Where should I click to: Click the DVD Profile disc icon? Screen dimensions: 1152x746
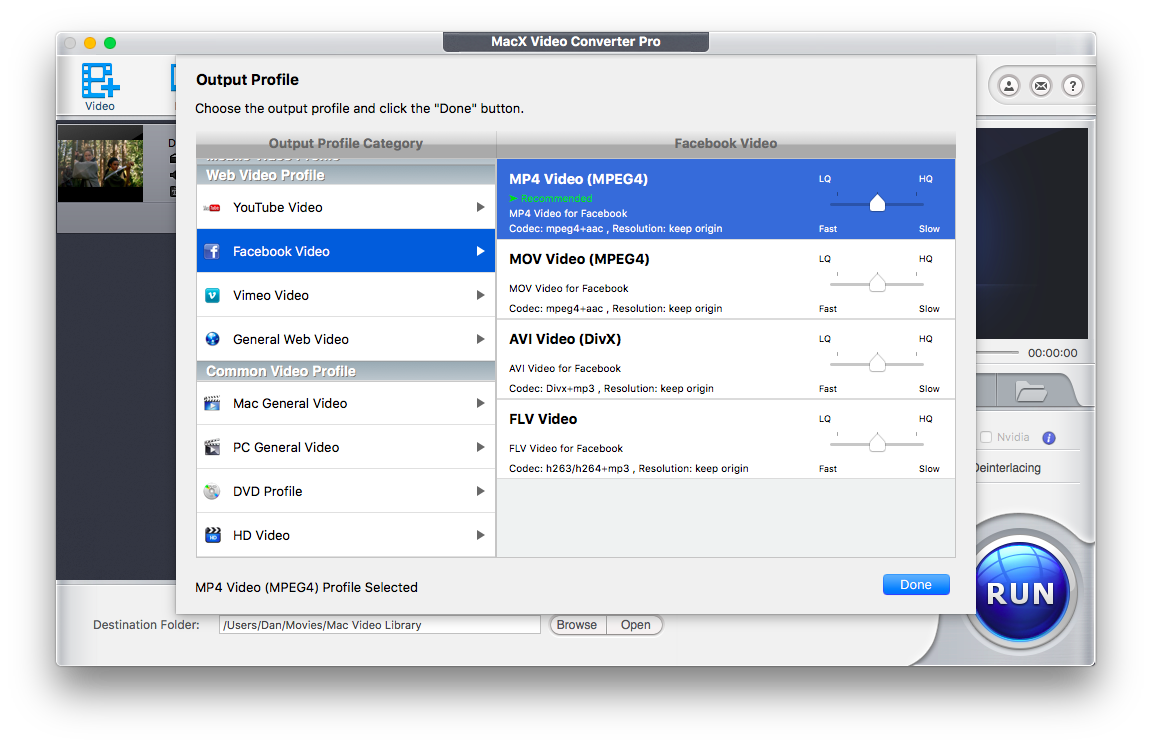point(212,491)
